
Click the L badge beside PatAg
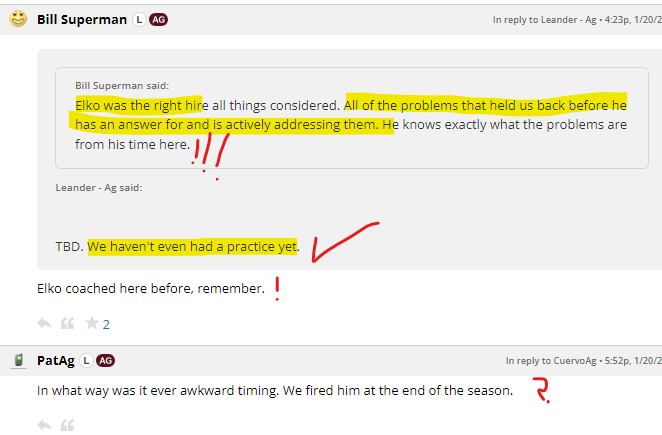pyautogui.click(x=86, y=361)
